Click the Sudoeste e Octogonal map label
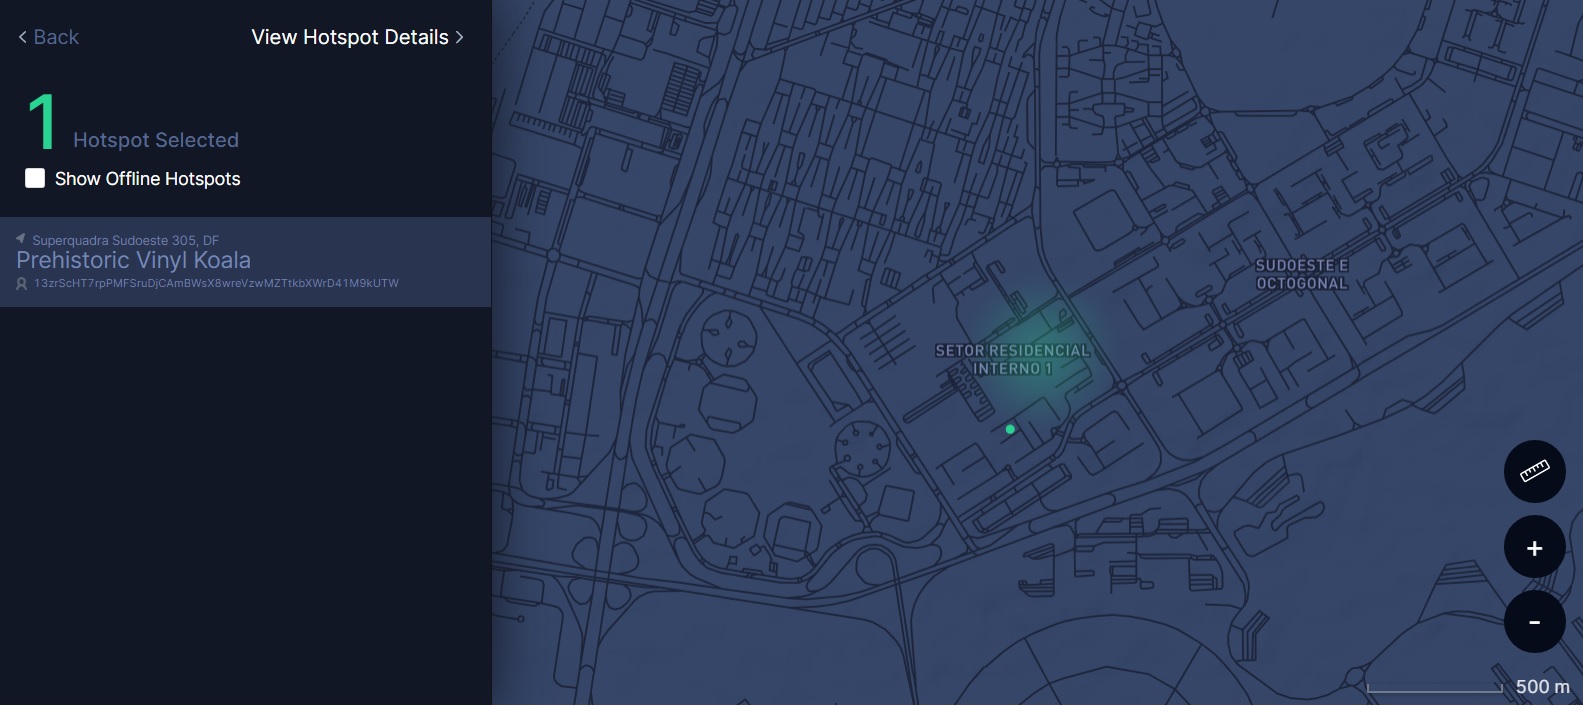 click(x=1302, y=274)
